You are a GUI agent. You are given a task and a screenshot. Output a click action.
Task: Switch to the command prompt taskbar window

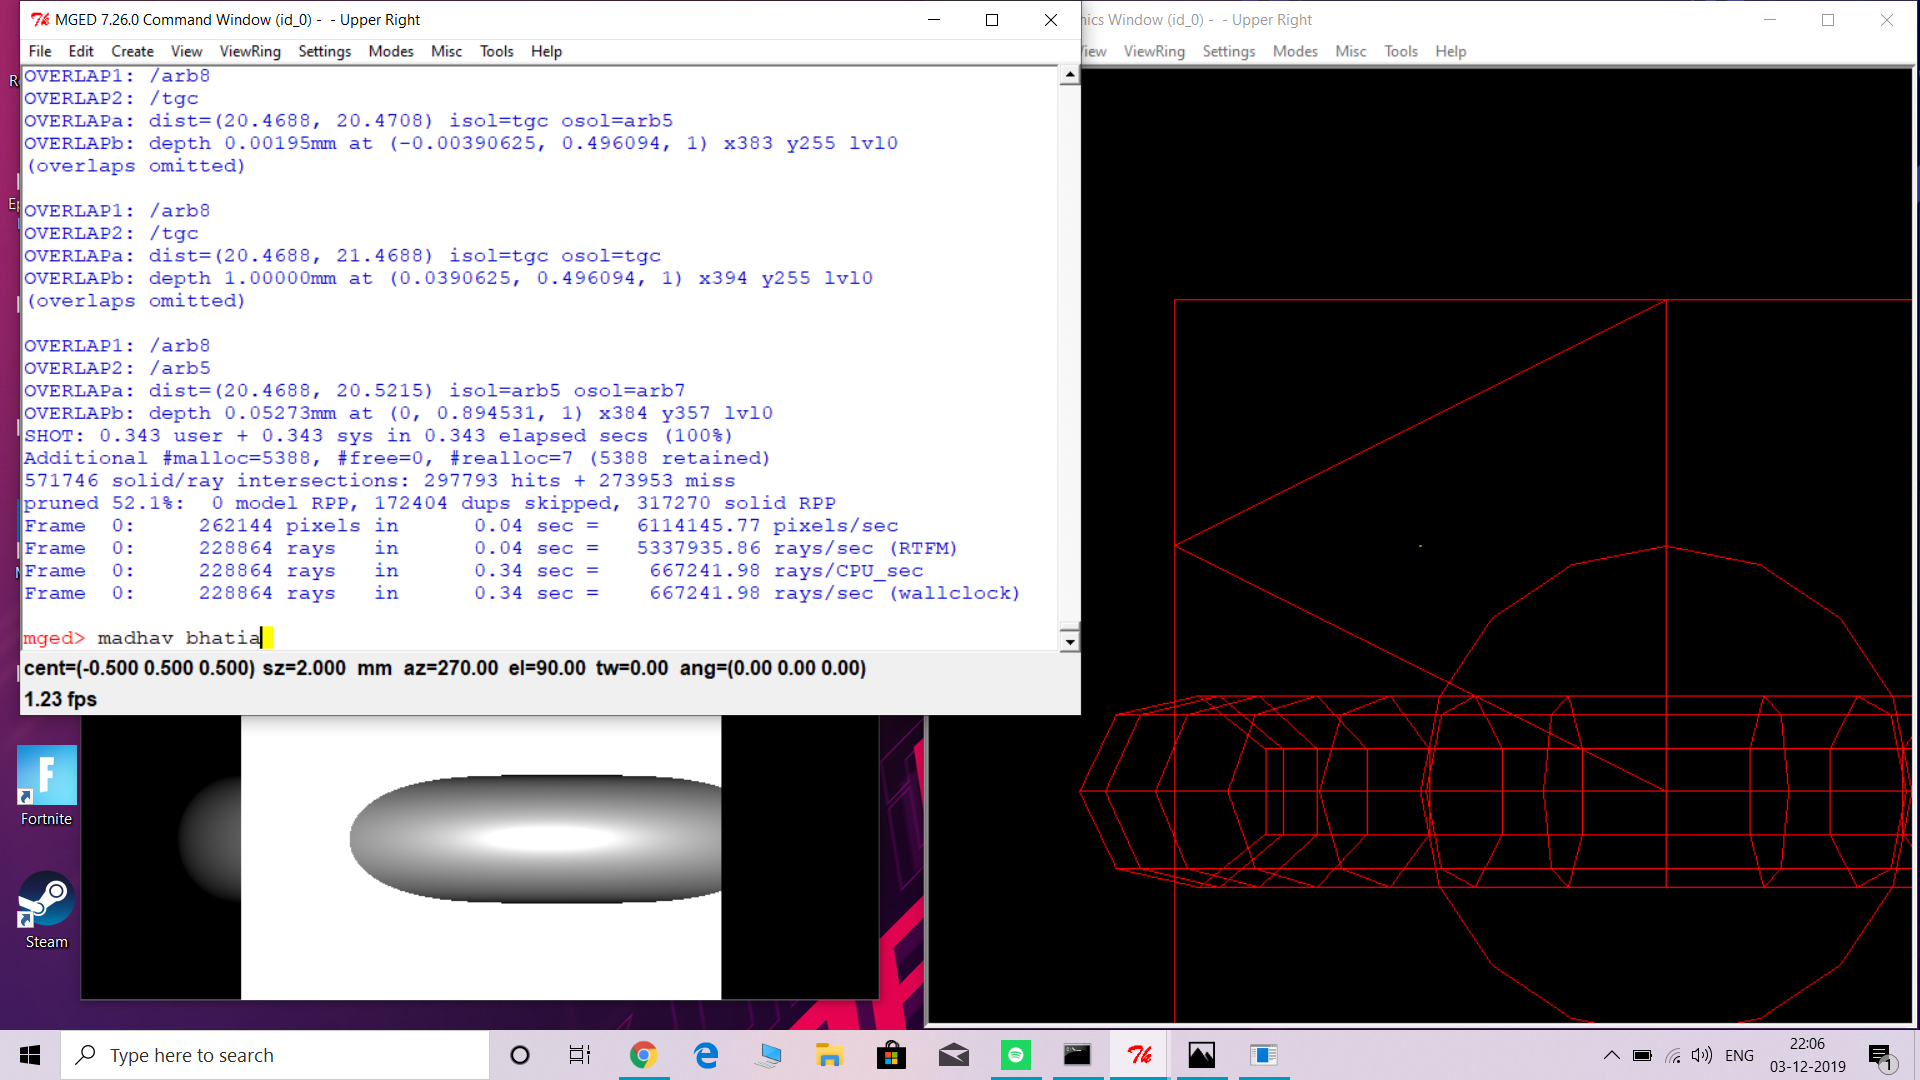[x=1077, y=1055]
